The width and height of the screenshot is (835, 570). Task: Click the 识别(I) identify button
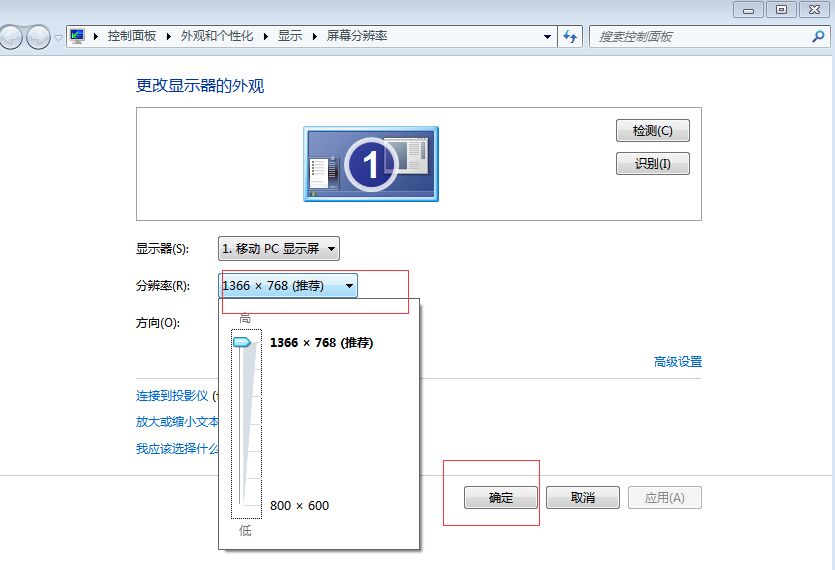[652, 164]
